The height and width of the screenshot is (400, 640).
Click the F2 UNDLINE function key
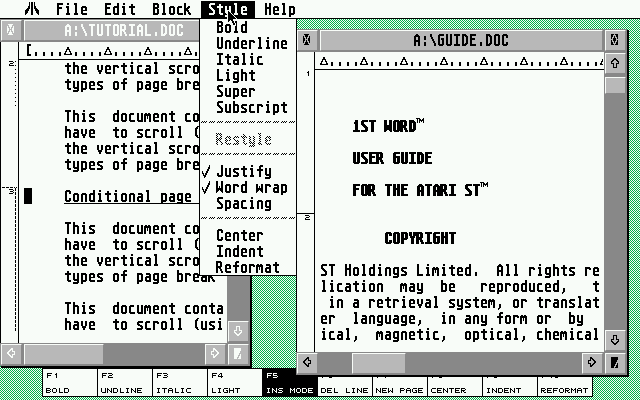point(125,382)
